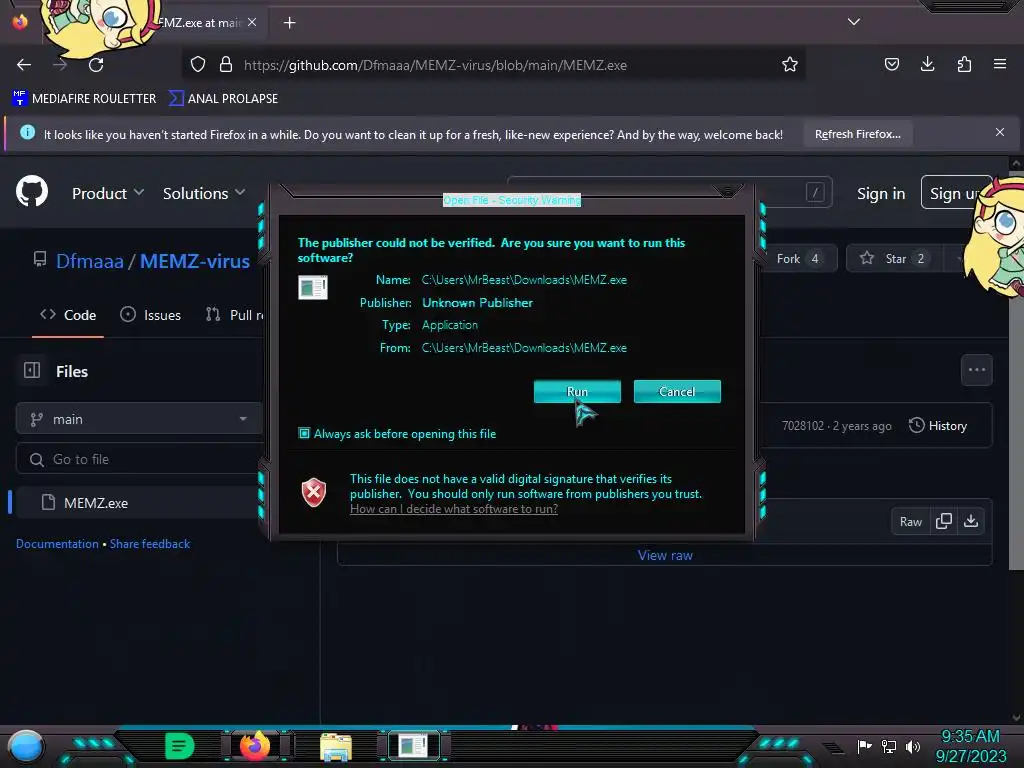This screenshot has width=1024, height=768.
Task: Open the MEMZ-virus repository link
Action: pyautogui.click(x=195, y=261)
